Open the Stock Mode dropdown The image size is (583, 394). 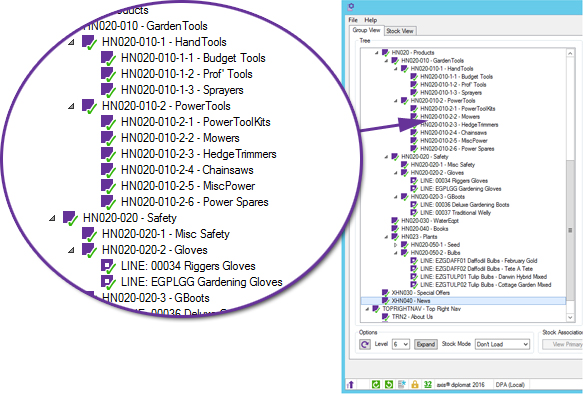tap(502, 345)
